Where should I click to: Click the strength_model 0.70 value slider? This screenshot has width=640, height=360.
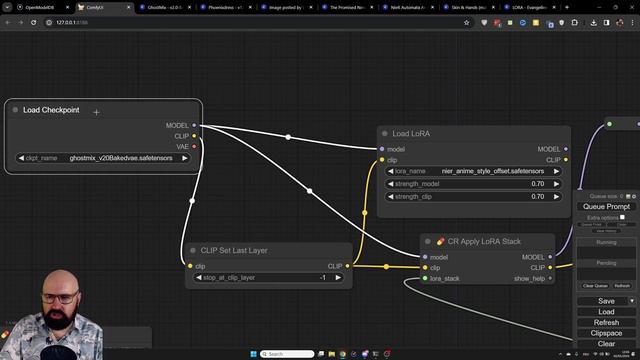473,184
